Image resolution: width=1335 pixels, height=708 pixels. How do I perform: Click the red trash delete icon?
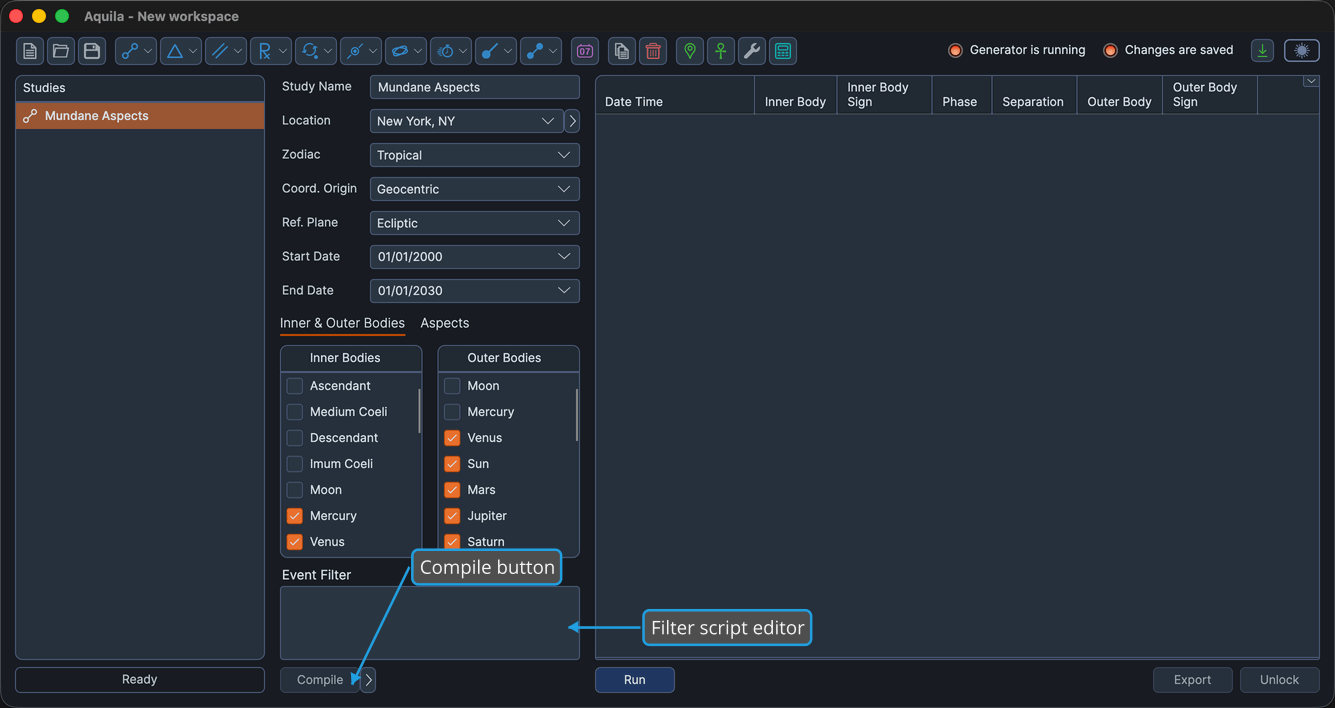(653, 51)
